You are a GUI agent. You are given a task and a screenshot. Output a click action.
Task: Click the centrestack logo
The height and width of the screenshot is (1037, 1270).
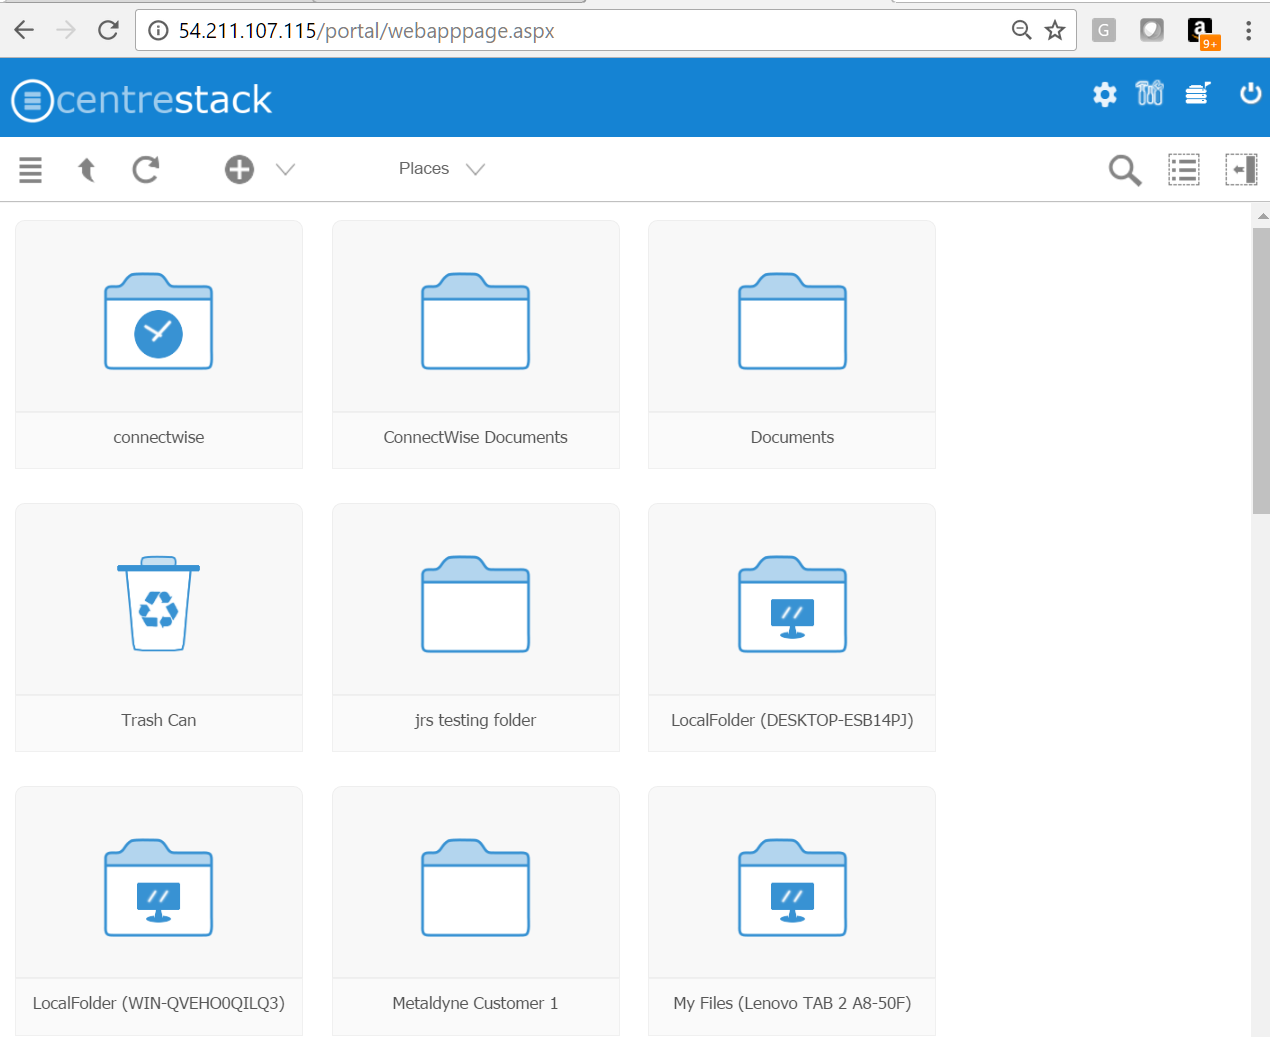tap(141, 99)
